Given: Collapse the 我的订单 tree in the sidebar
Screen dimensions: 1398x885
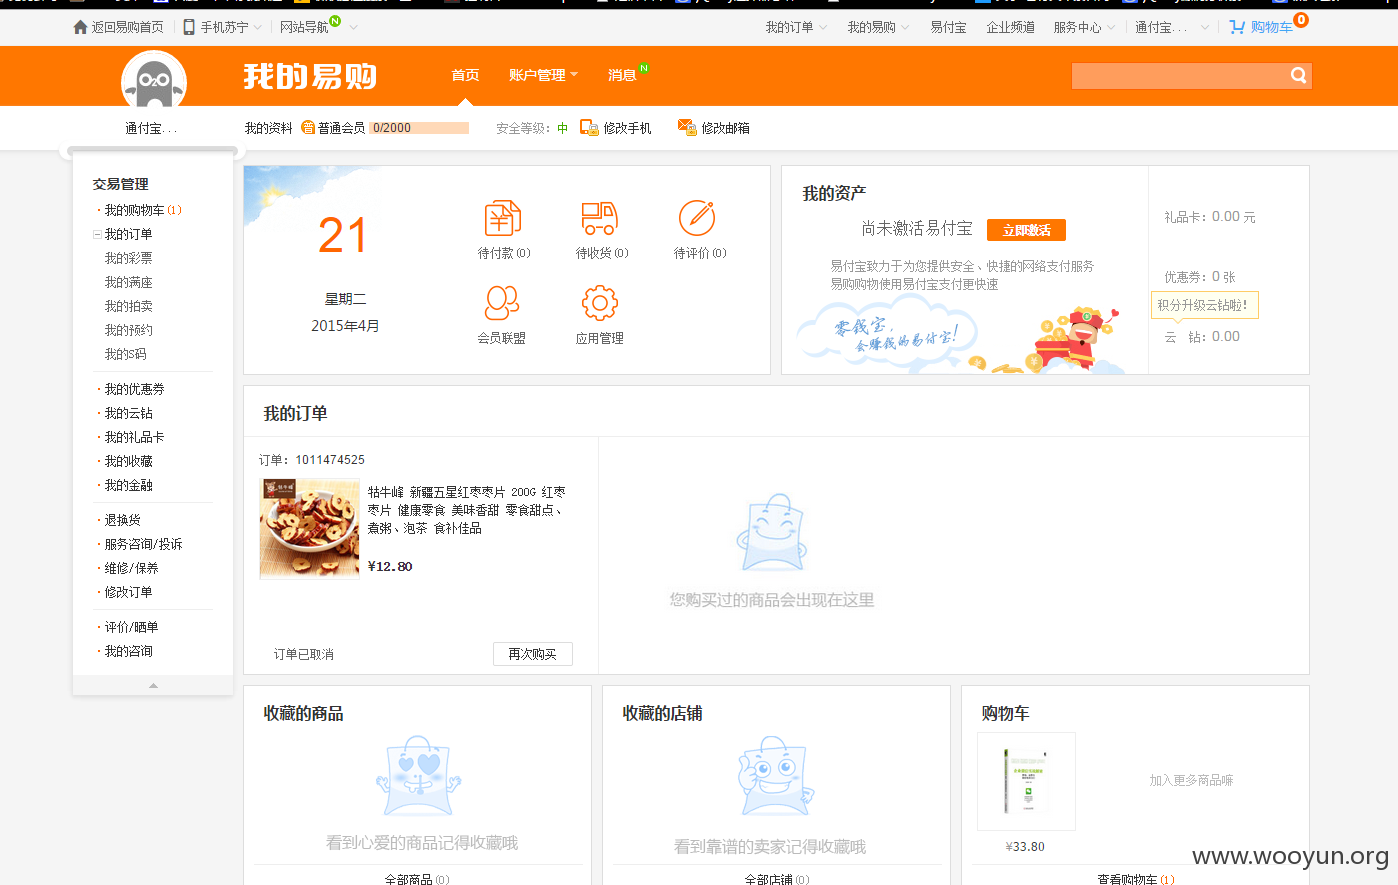Looking at the screenshot, I should pyautogui.click(x=97, y=234).
